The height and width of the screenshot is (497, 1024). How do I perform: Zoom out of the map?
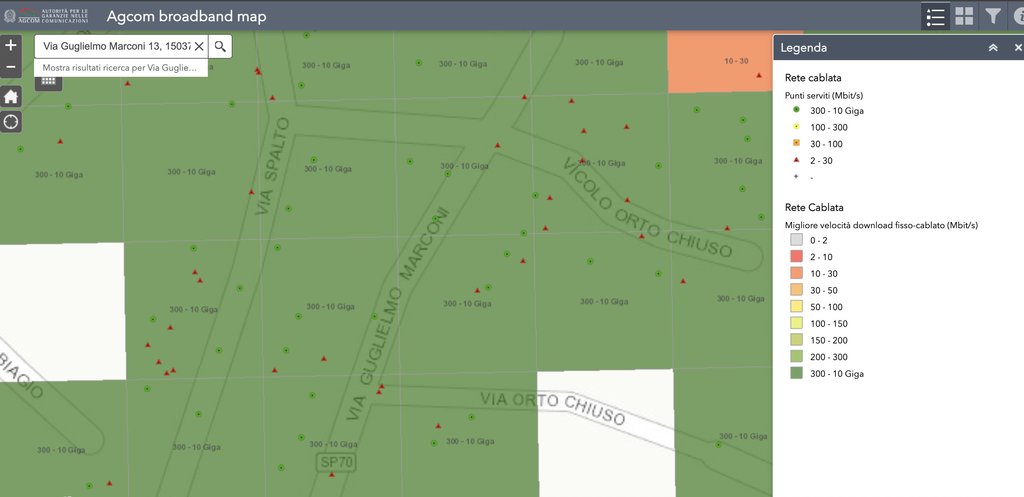[11, 67]
